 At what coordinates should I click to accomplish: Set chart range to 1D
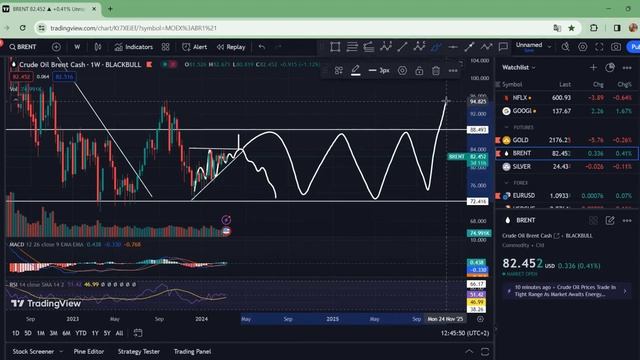tap(16, 333)
